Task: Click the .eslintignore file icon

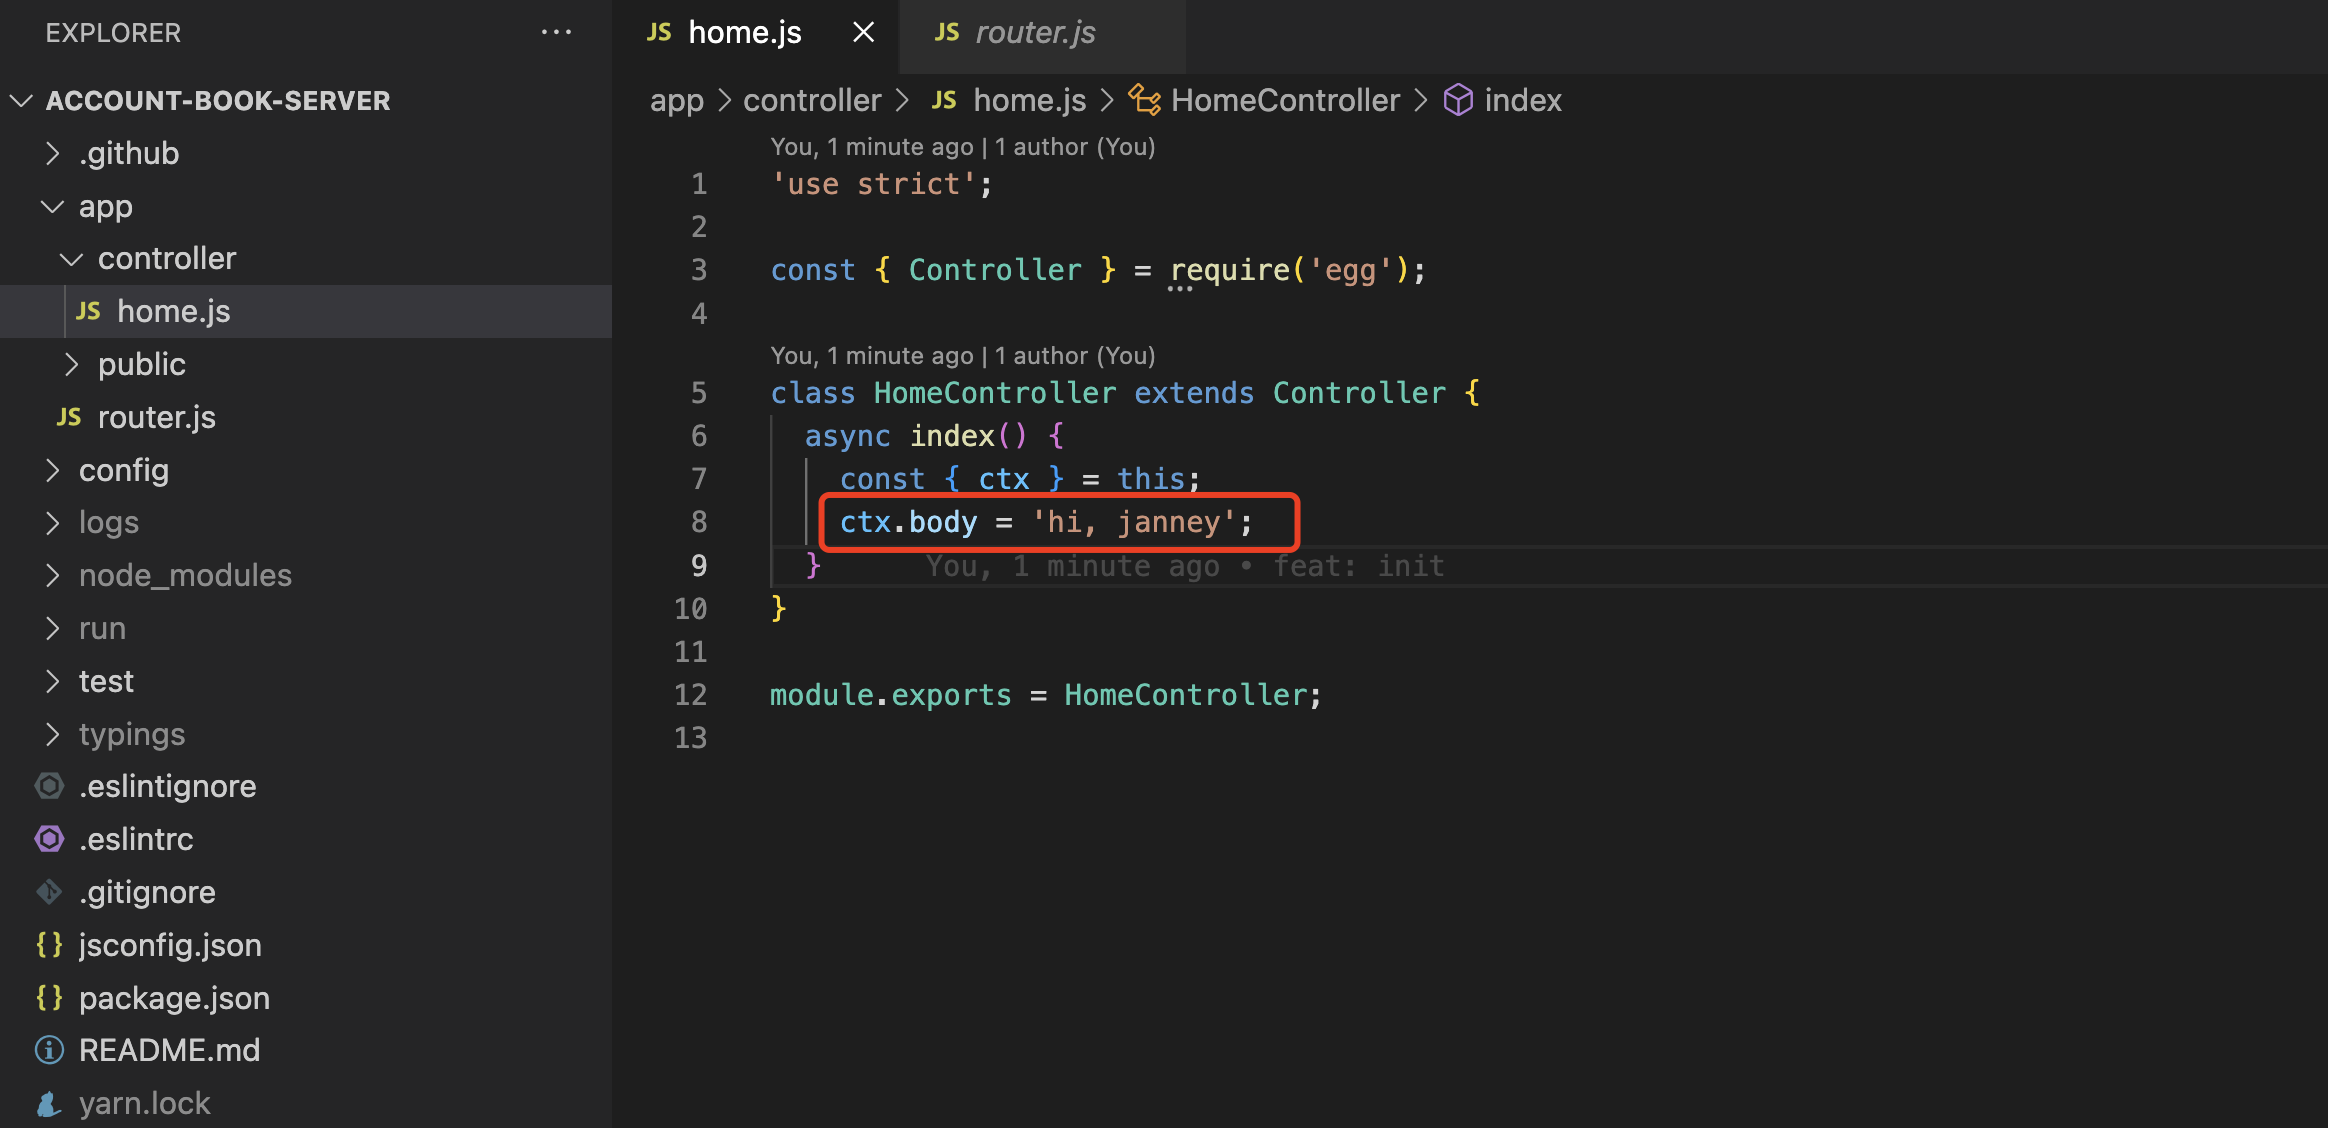Action: (49, 786)
